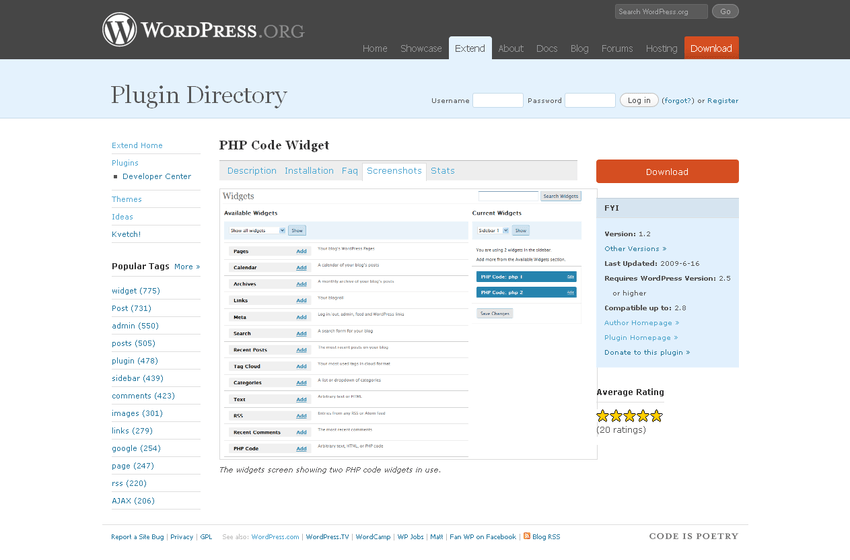
Task: Visit the Plugin Homepage link
Action: [641, 337]
